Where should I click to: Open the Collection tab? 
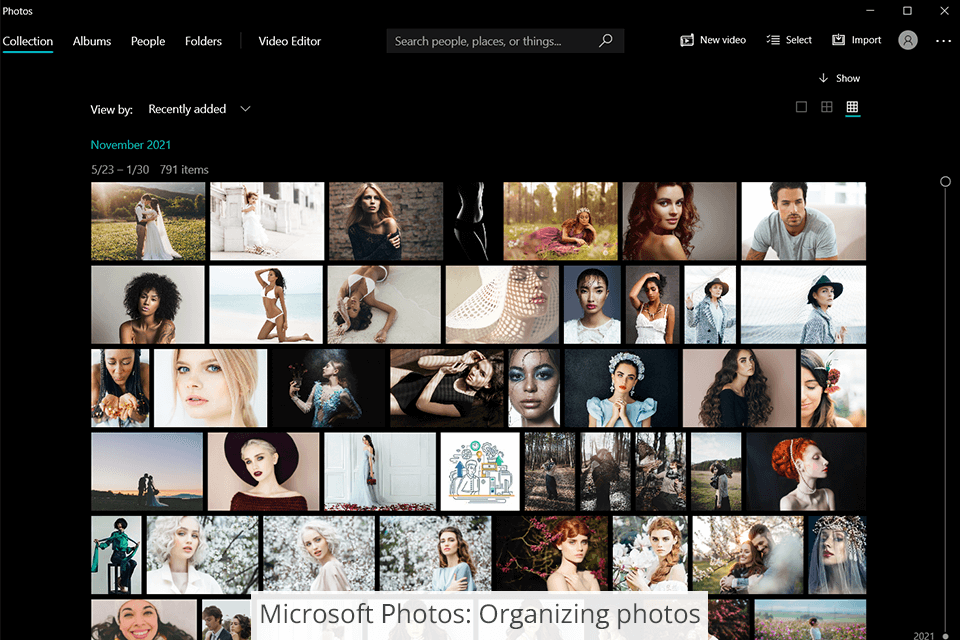(28, 41)
